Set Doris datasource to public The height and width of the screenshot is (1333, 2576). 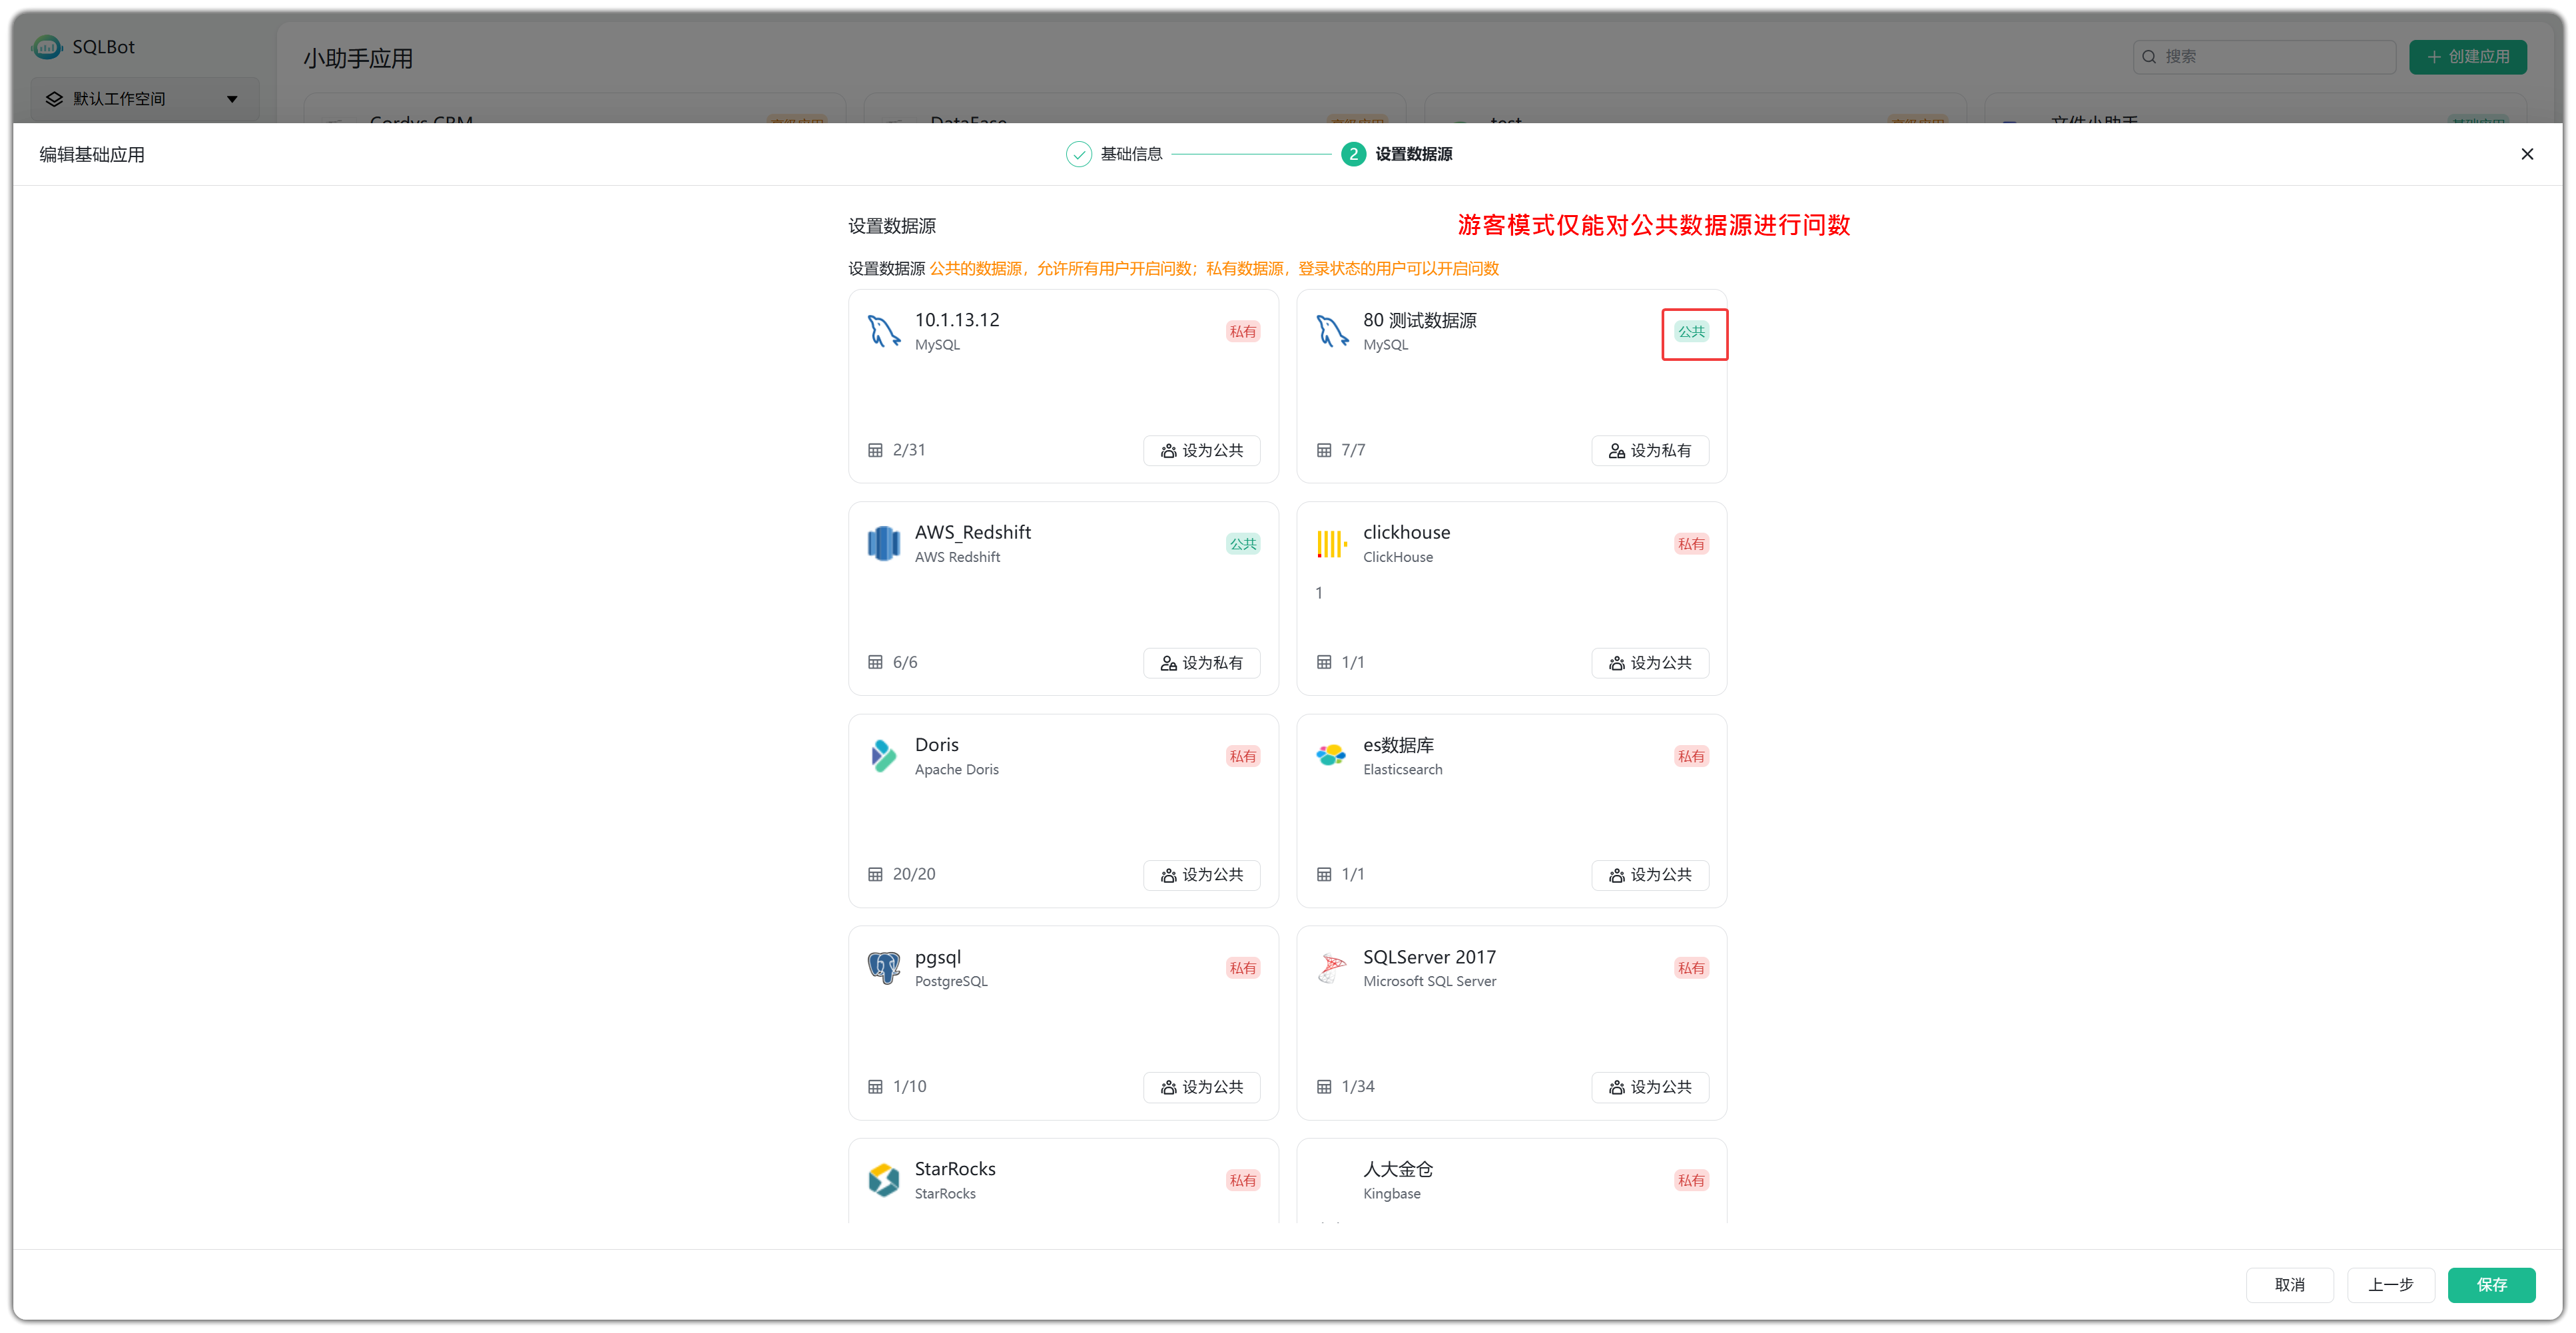pos(1201,875)
